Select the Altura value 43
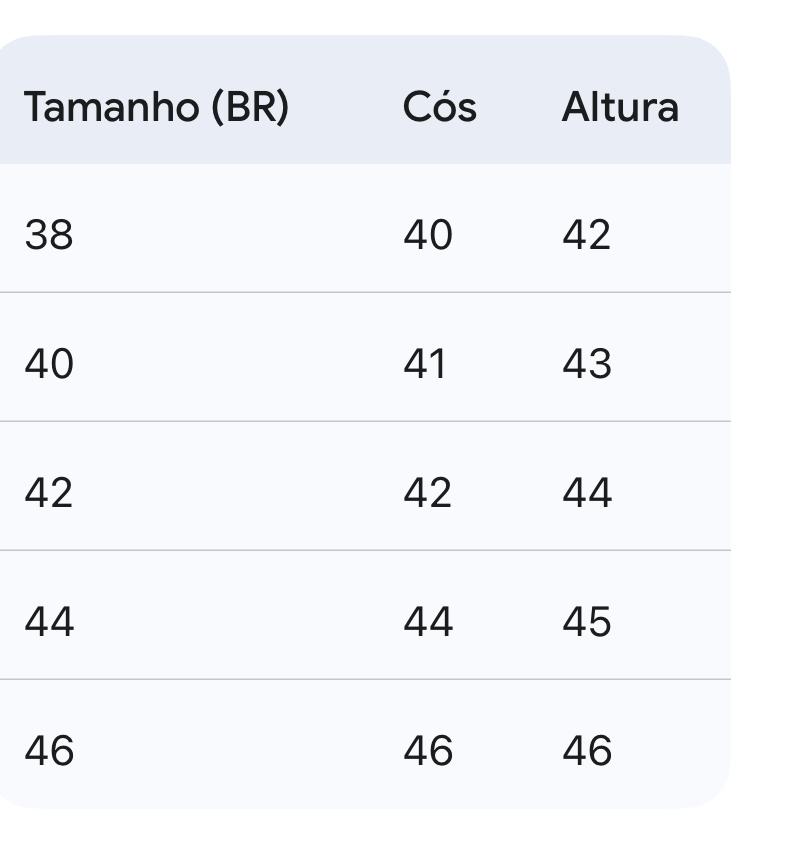 [586, 364]
